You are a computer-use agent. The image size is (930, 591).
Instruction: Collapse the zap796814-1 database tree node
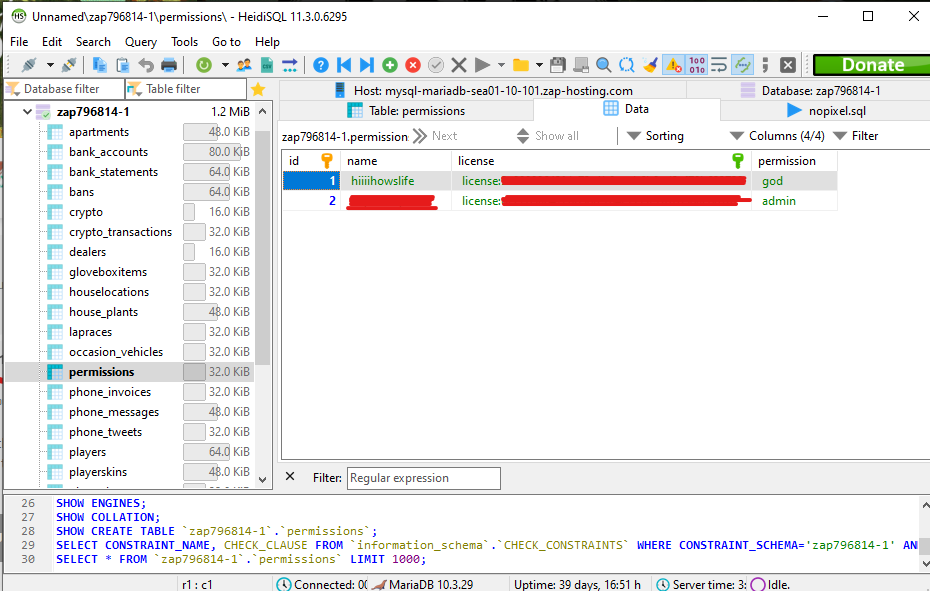[27, 112]
